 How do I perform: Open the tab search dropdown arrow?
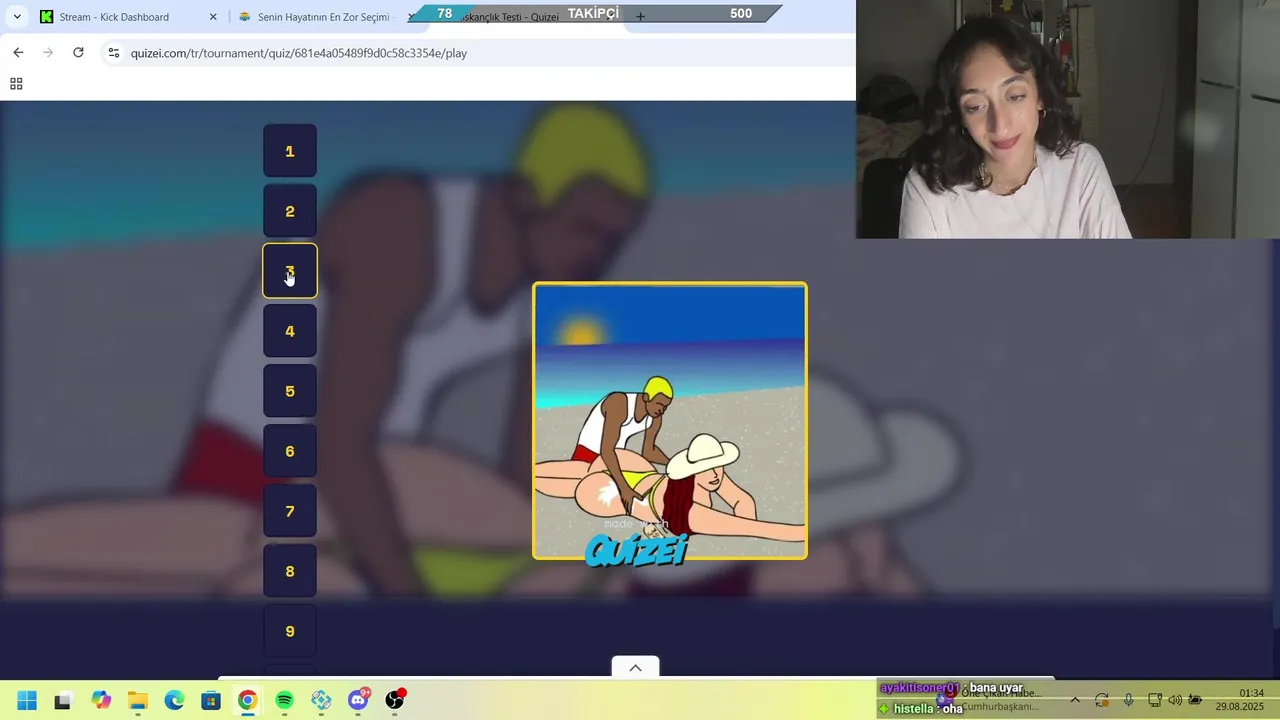coord(17,17)
